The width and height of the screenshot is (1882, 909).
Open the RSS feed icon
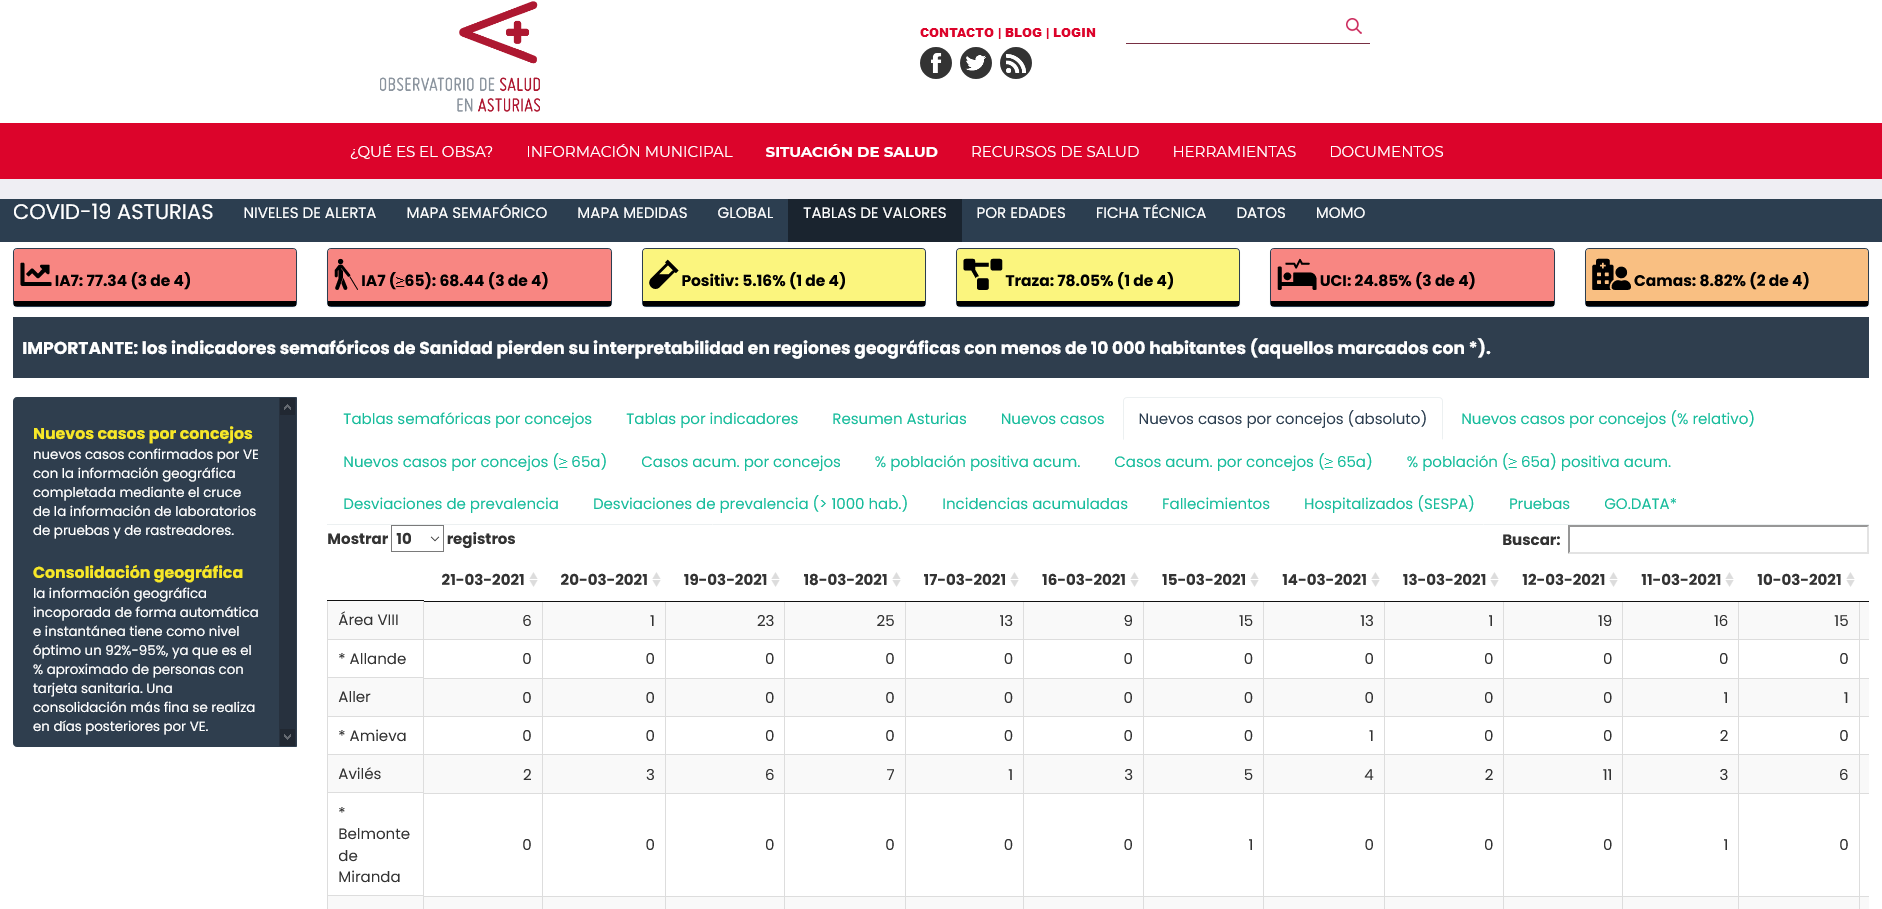pos(1016,63)
